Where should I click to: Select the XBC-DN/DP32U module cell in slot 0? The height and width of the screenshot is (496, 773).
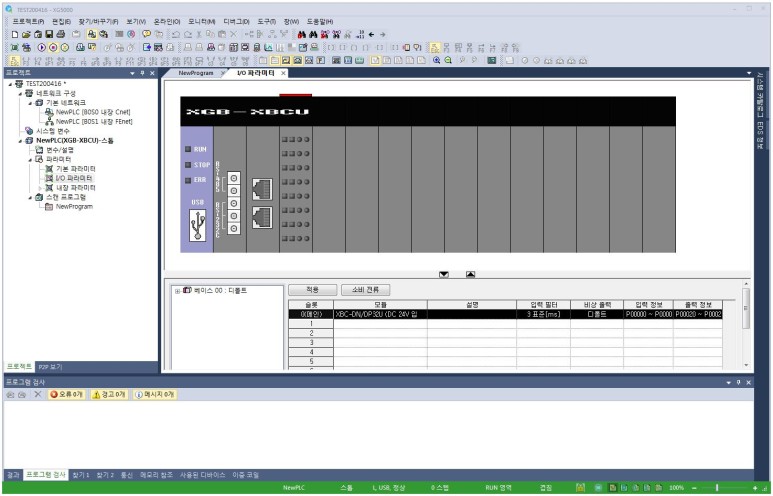coord(380,314)
